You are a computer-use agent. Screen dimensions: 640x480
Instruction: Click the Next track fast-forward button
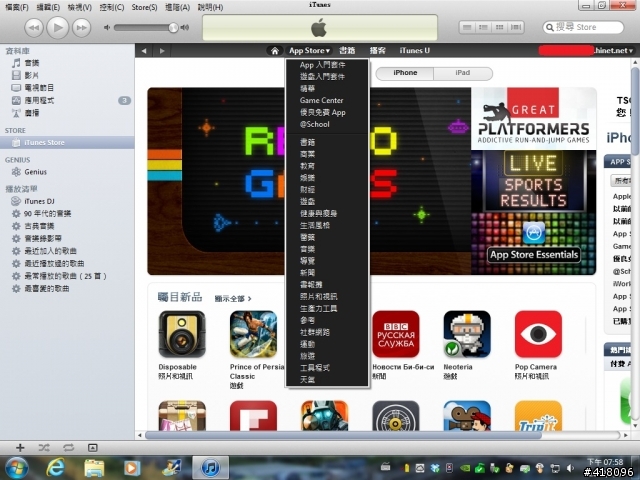[x=81, y=28]
